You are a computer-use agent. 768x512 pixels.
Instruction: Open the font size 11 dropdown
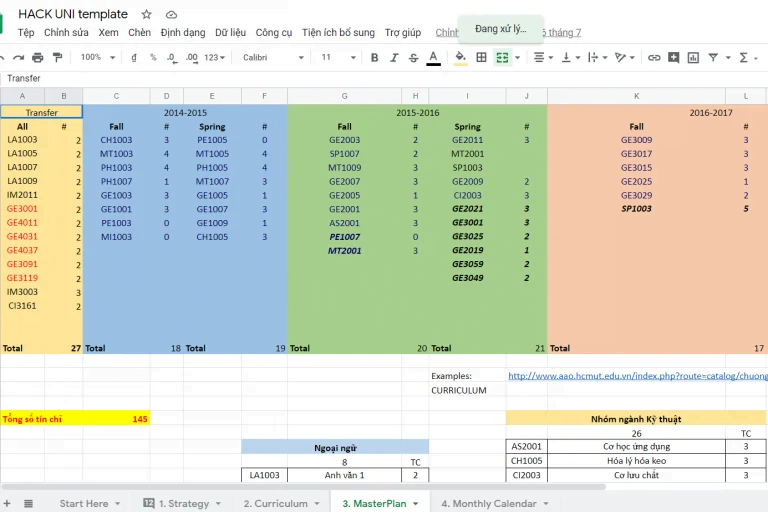coord(336,58)
